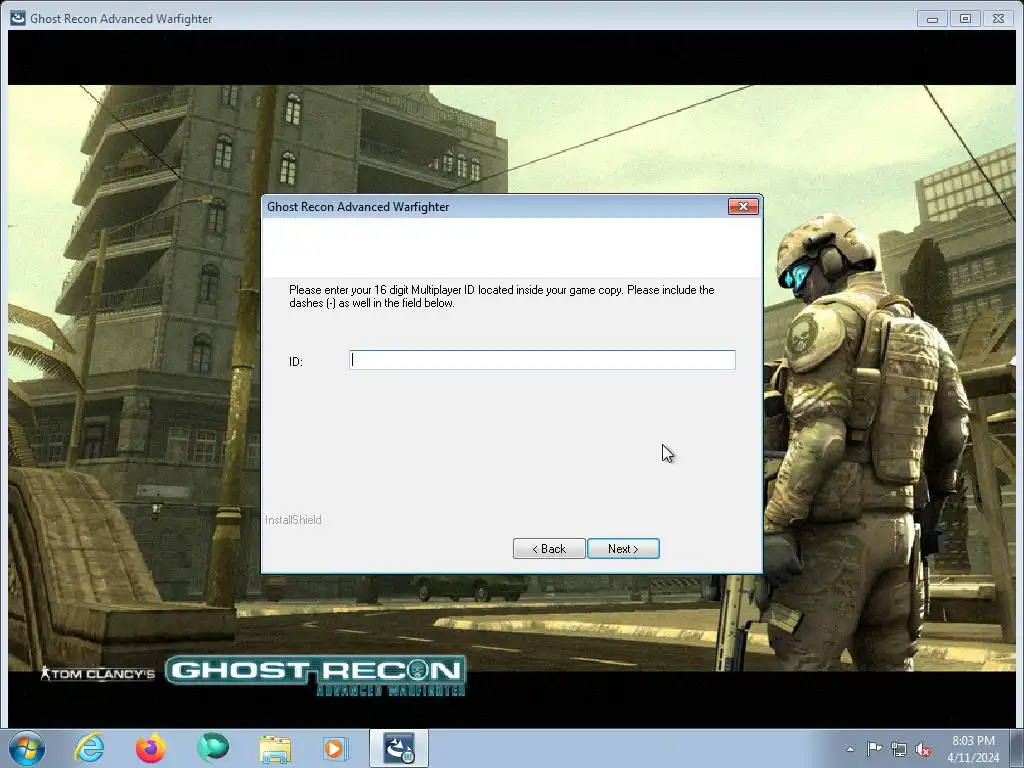Launch Internet Explorer from taskbar
This screenshot has width=1024, height=768.
[89, 748]
